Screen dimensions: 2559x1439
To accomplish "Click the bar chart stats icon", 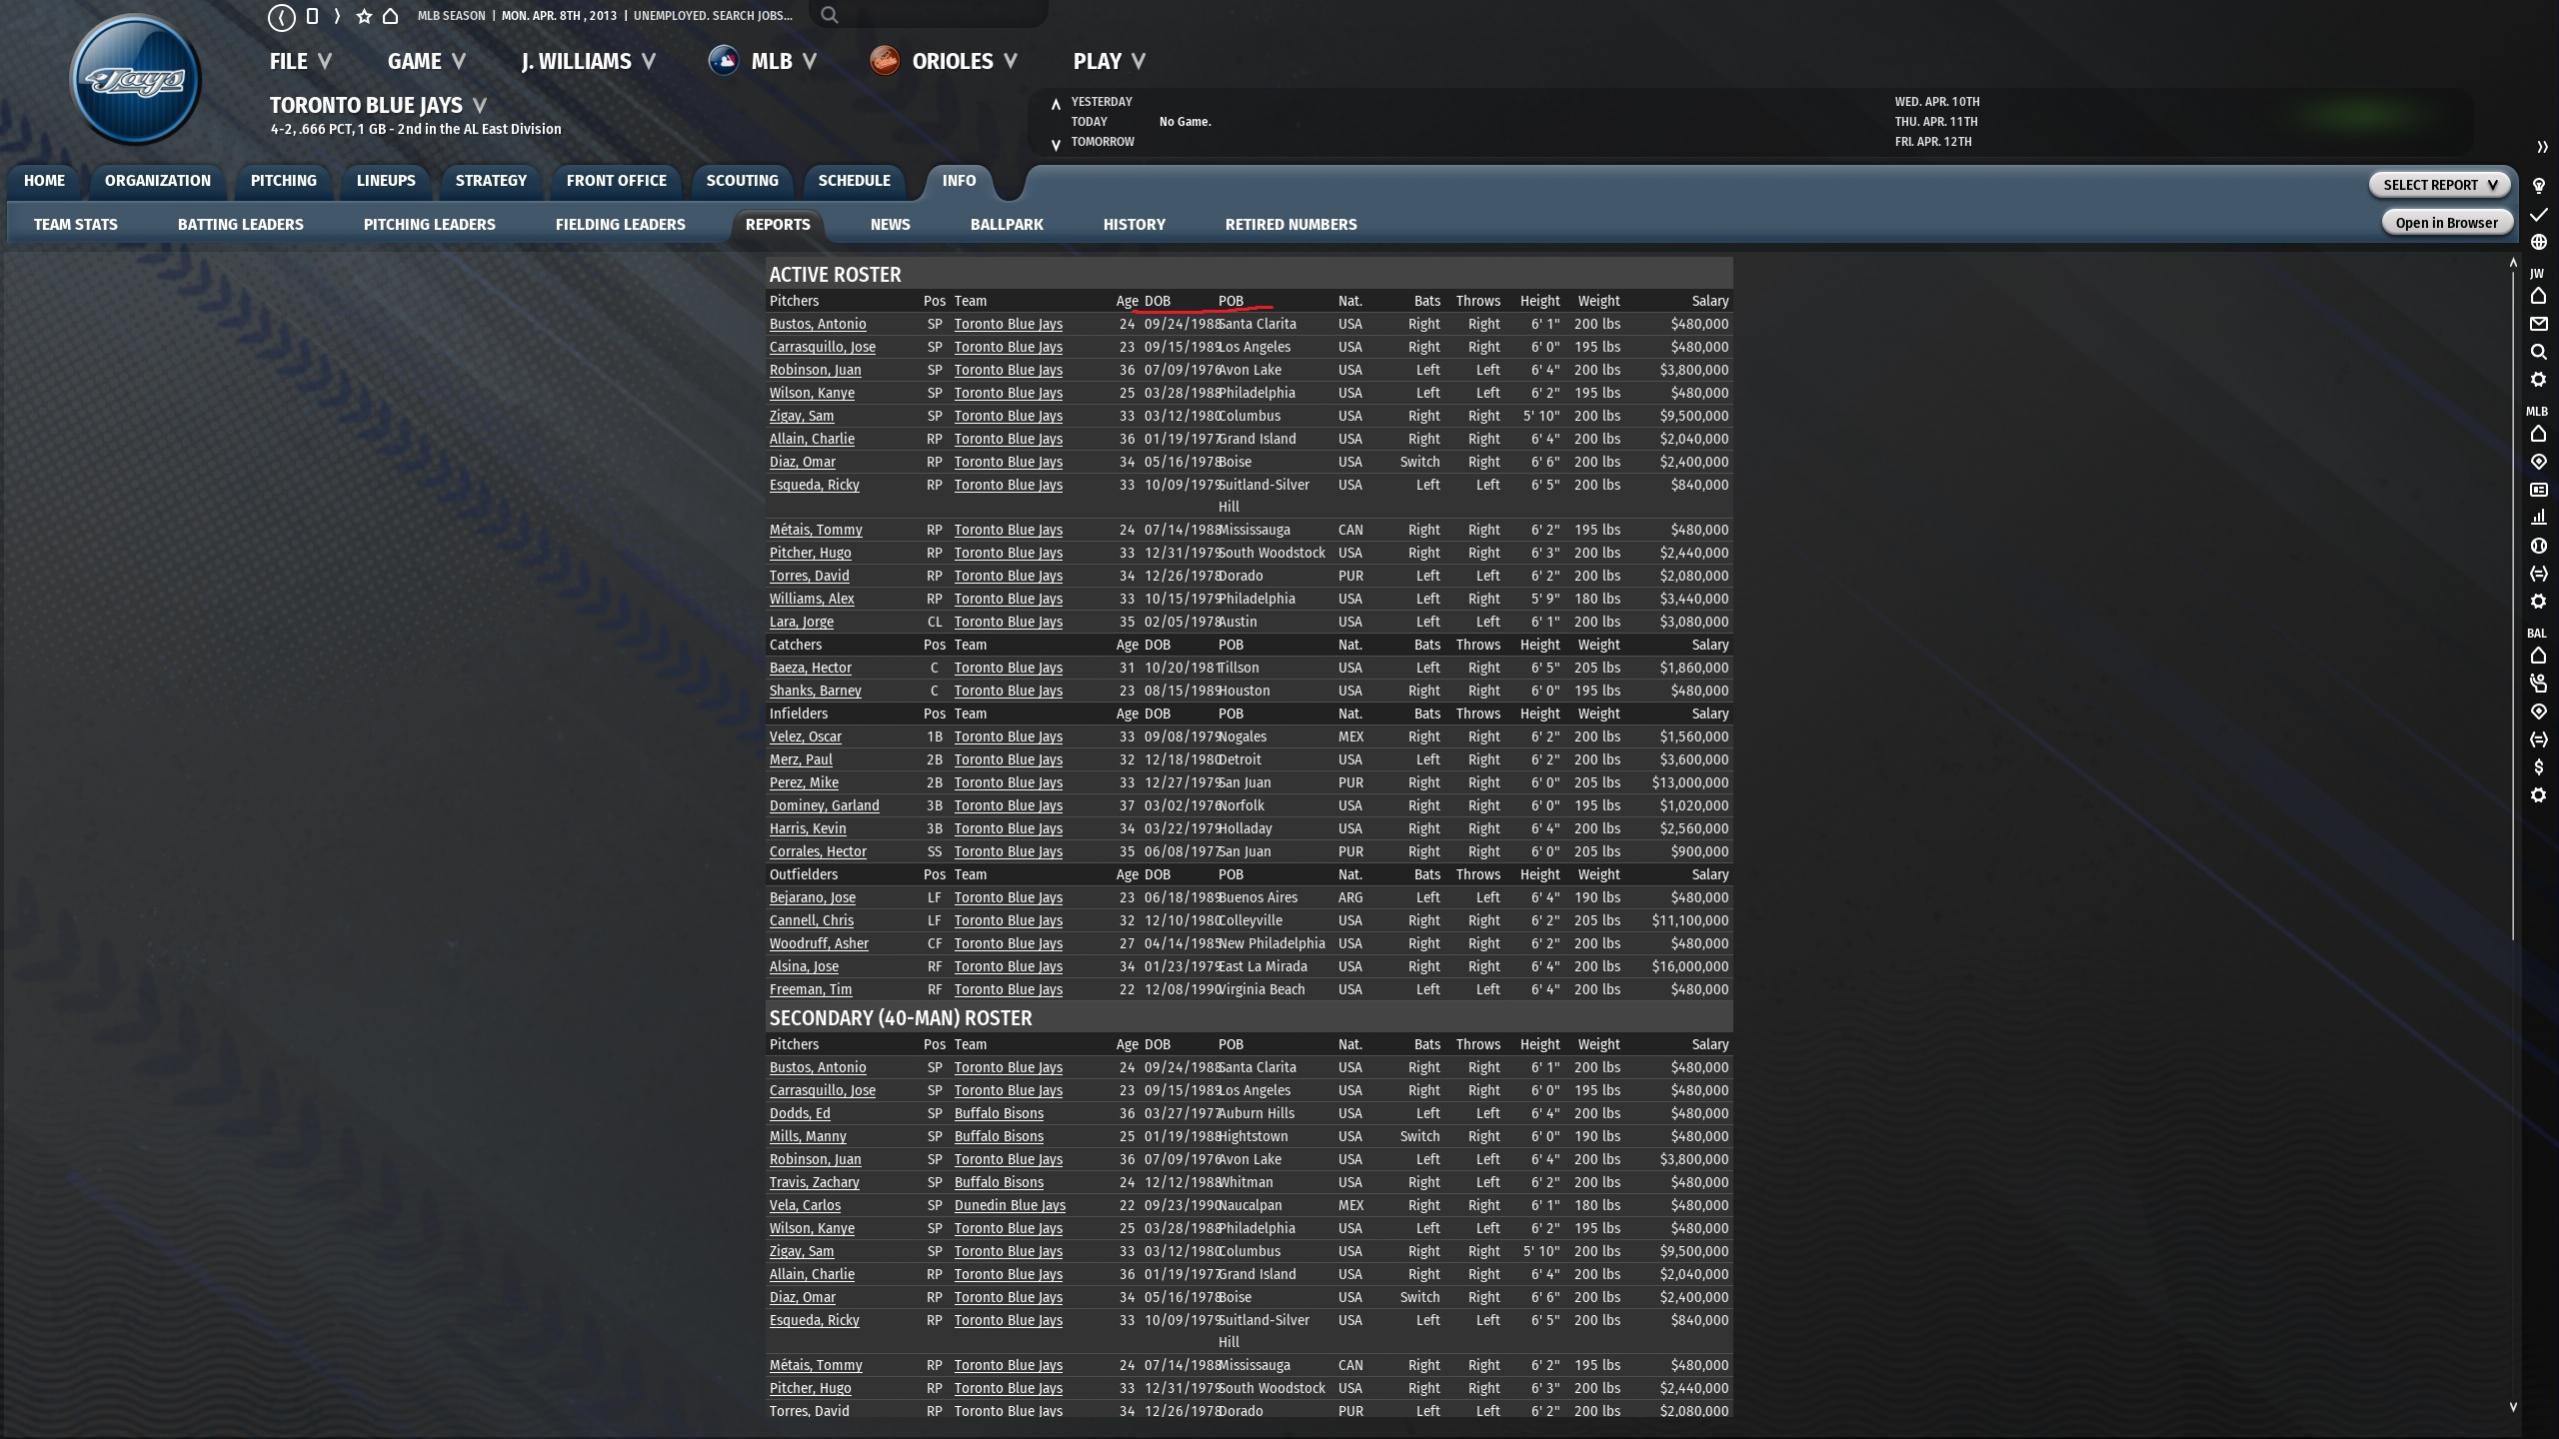I will tap(2538, 518).
